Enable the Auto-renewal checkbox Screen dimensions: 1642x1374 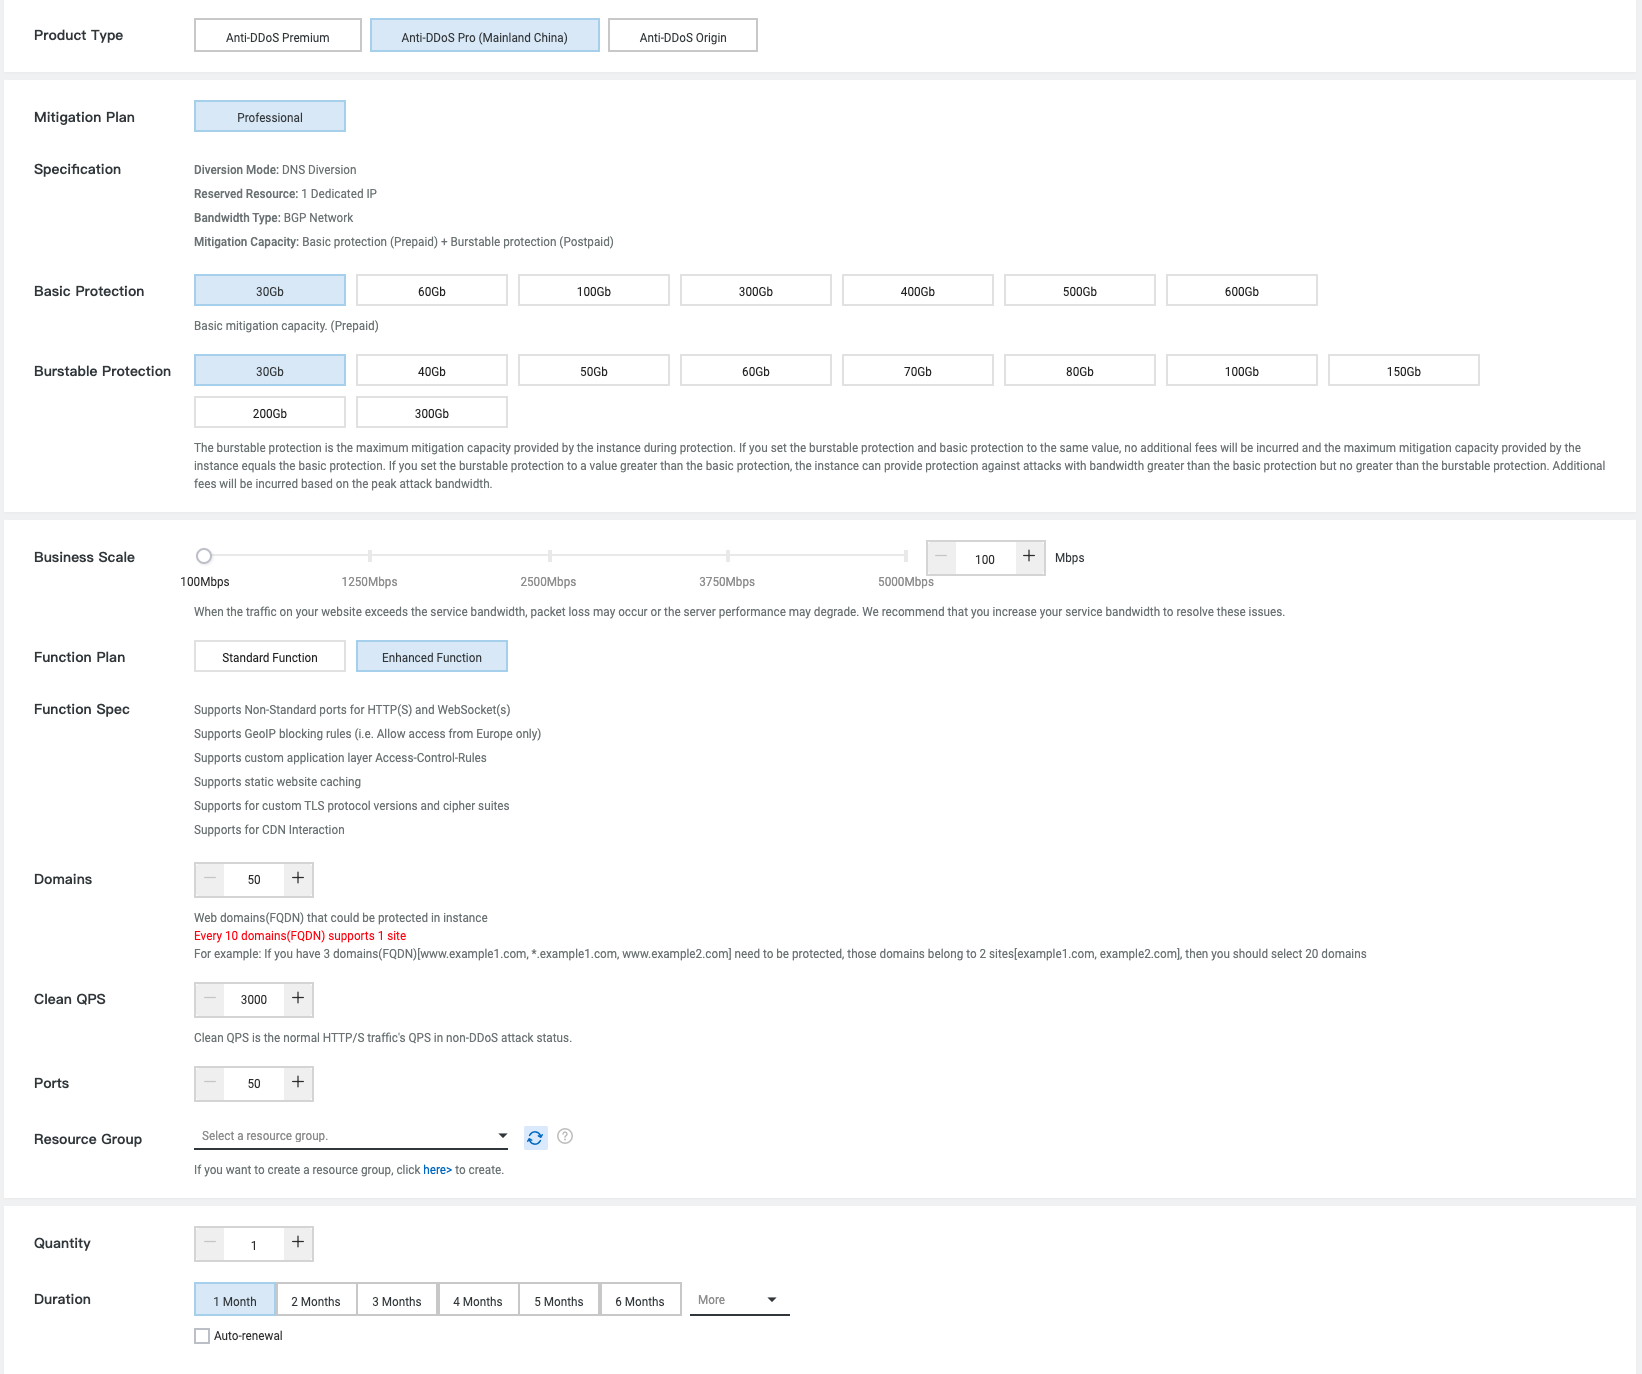(x=202, y=1336)
